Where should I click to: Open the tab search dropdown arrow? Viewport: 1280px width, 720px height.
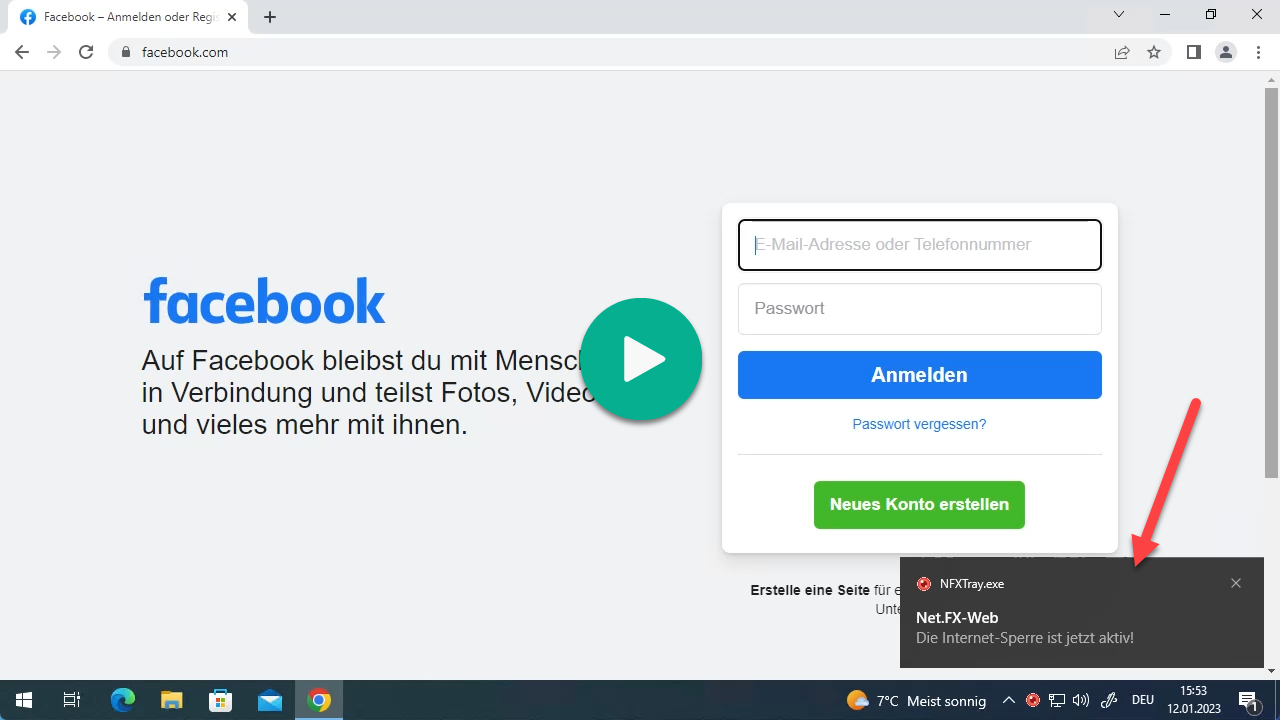point(1119,14)
